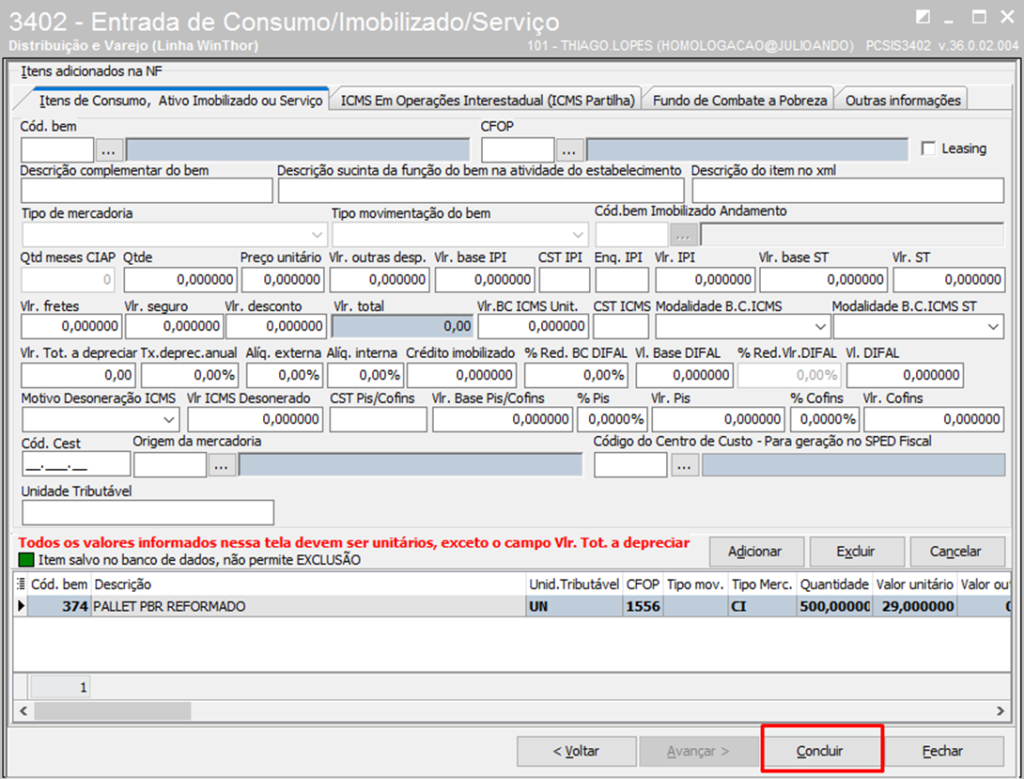Select the Outras informações tab

(903, 100)
